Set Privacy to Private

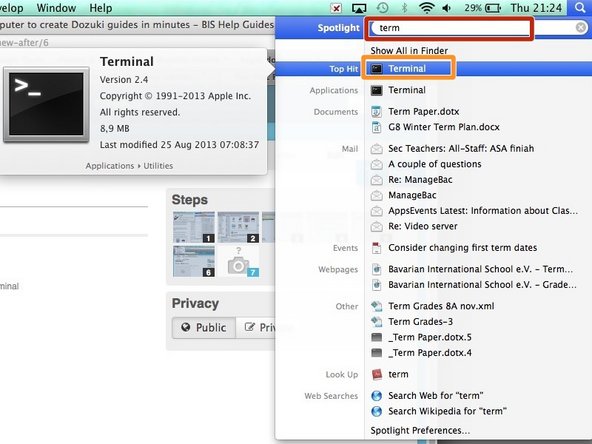tap(256, 327)
